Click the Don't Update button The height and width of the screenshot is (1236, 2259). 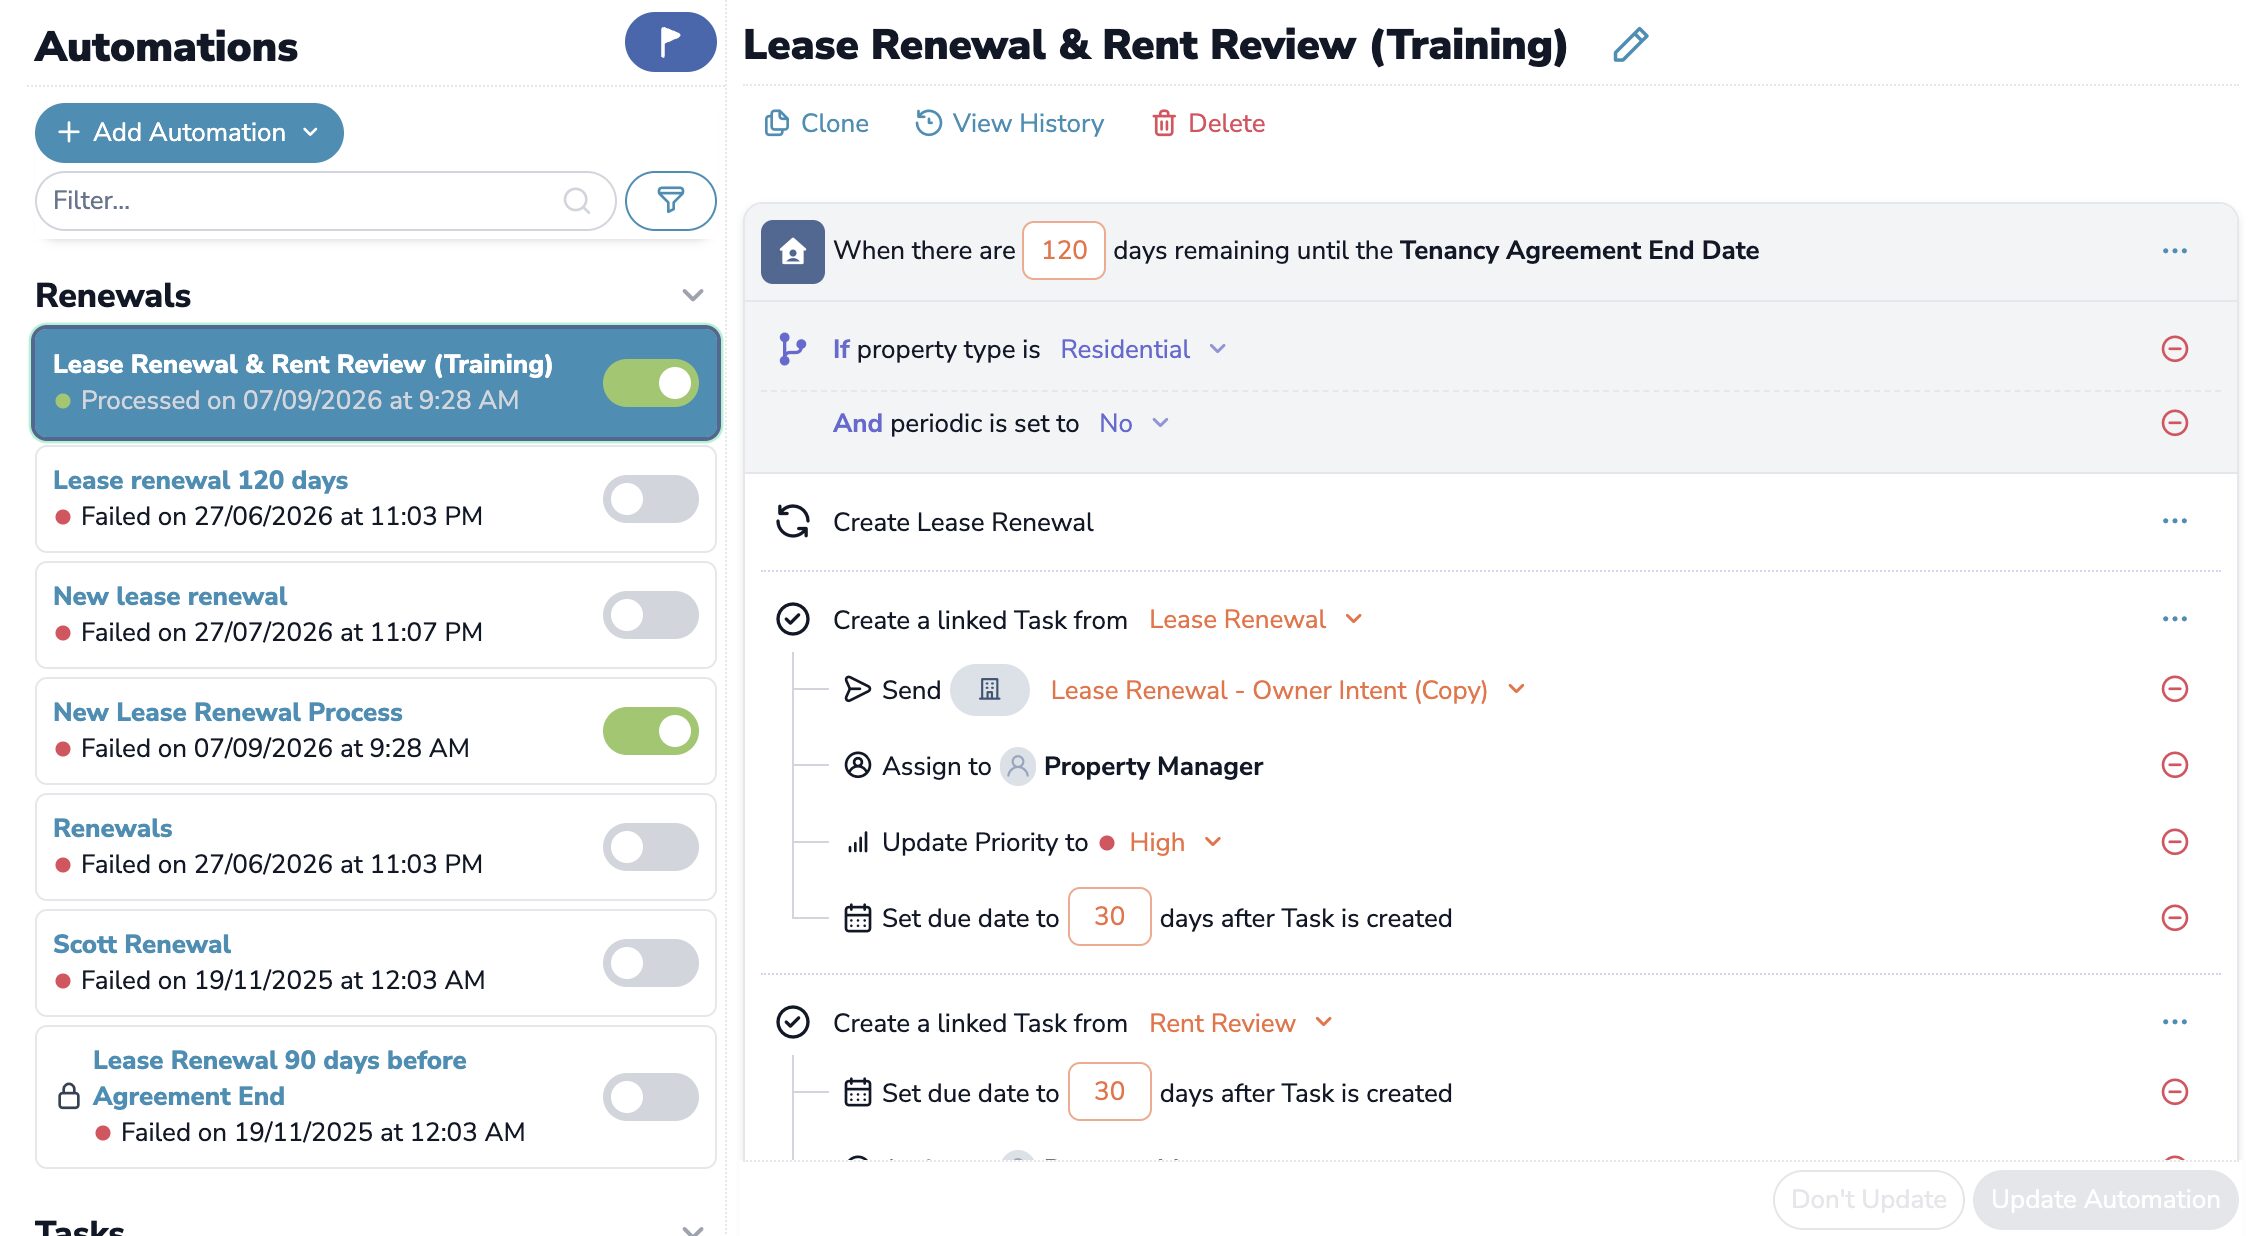[1868, 1199]
